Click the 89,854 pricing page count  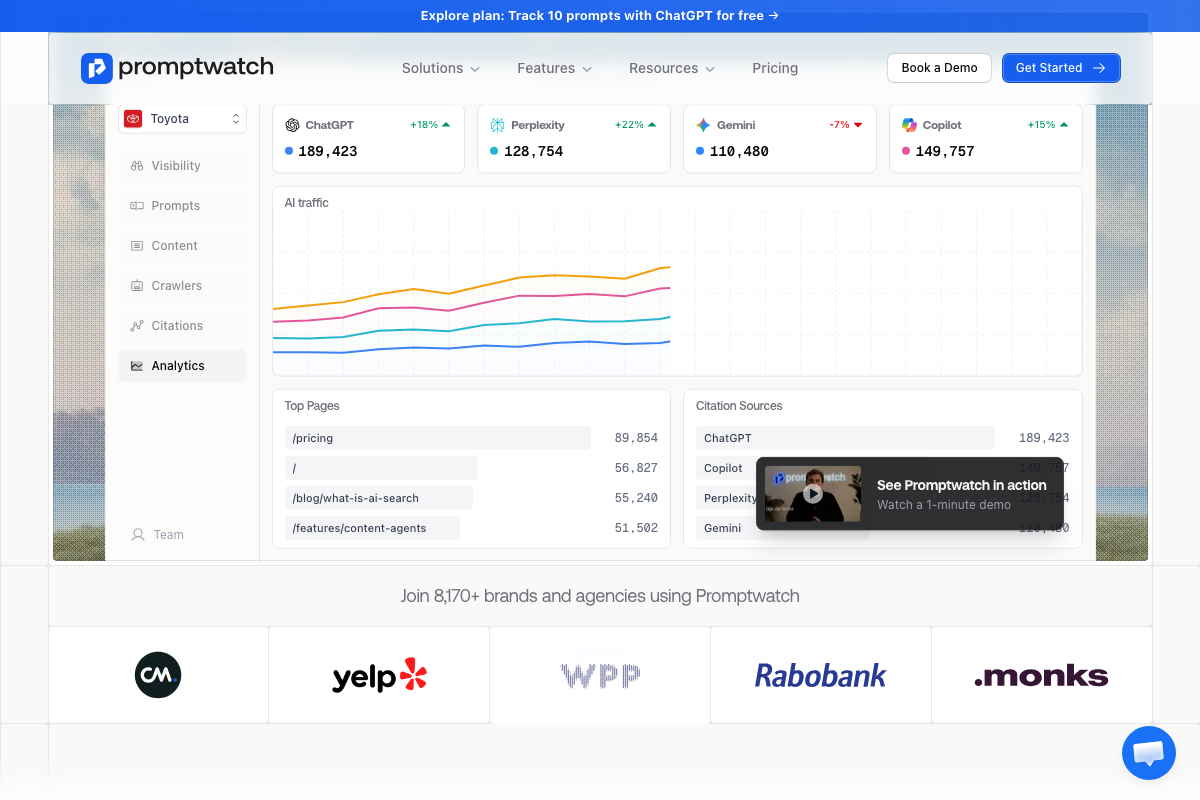[636, 438]
